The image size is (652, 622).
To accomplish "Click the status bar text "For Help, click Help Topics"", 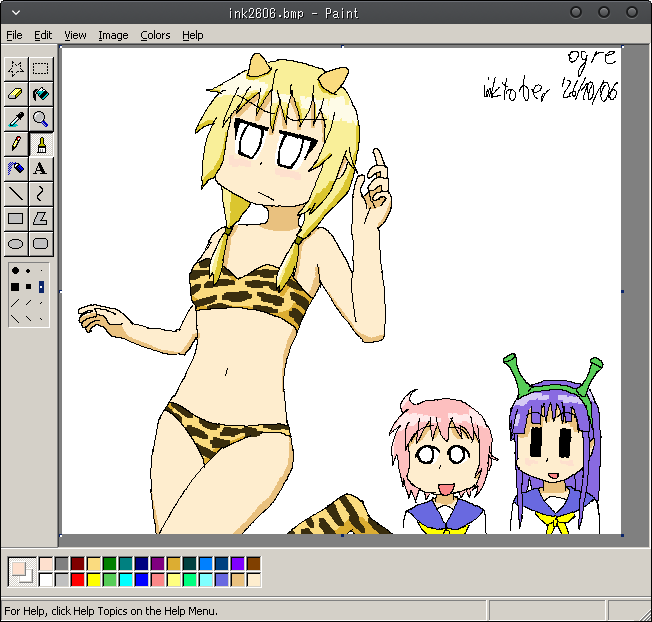I will [111, 611].
